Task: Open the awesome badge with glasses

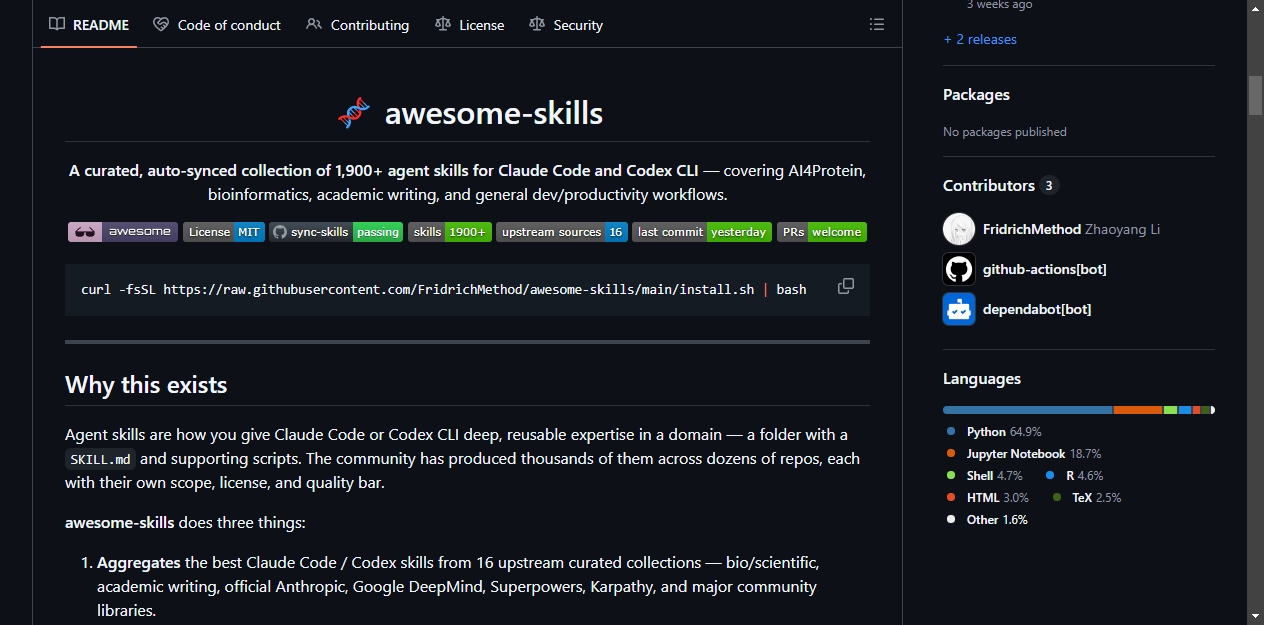Action: click(x=123, y=232)
